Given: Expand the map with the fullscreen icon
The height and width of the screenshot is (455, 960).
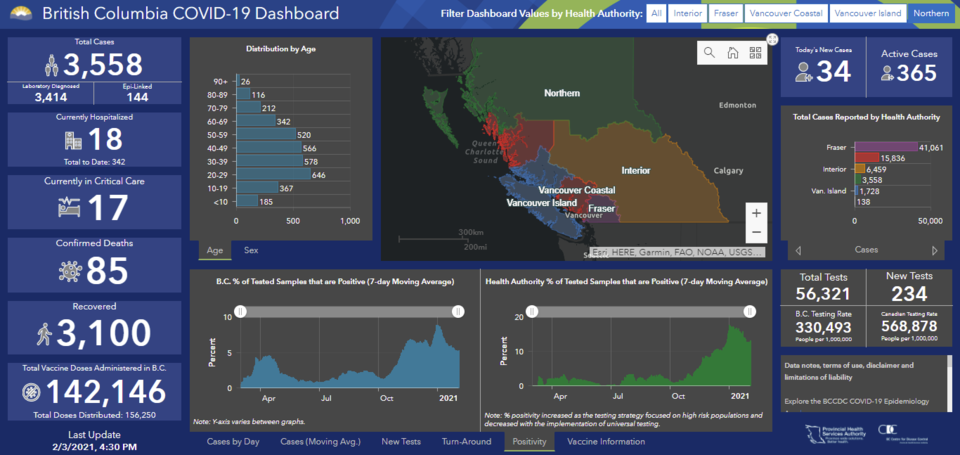Looking at the screenshot, I should pyautogui.click(x=772, y=39).
